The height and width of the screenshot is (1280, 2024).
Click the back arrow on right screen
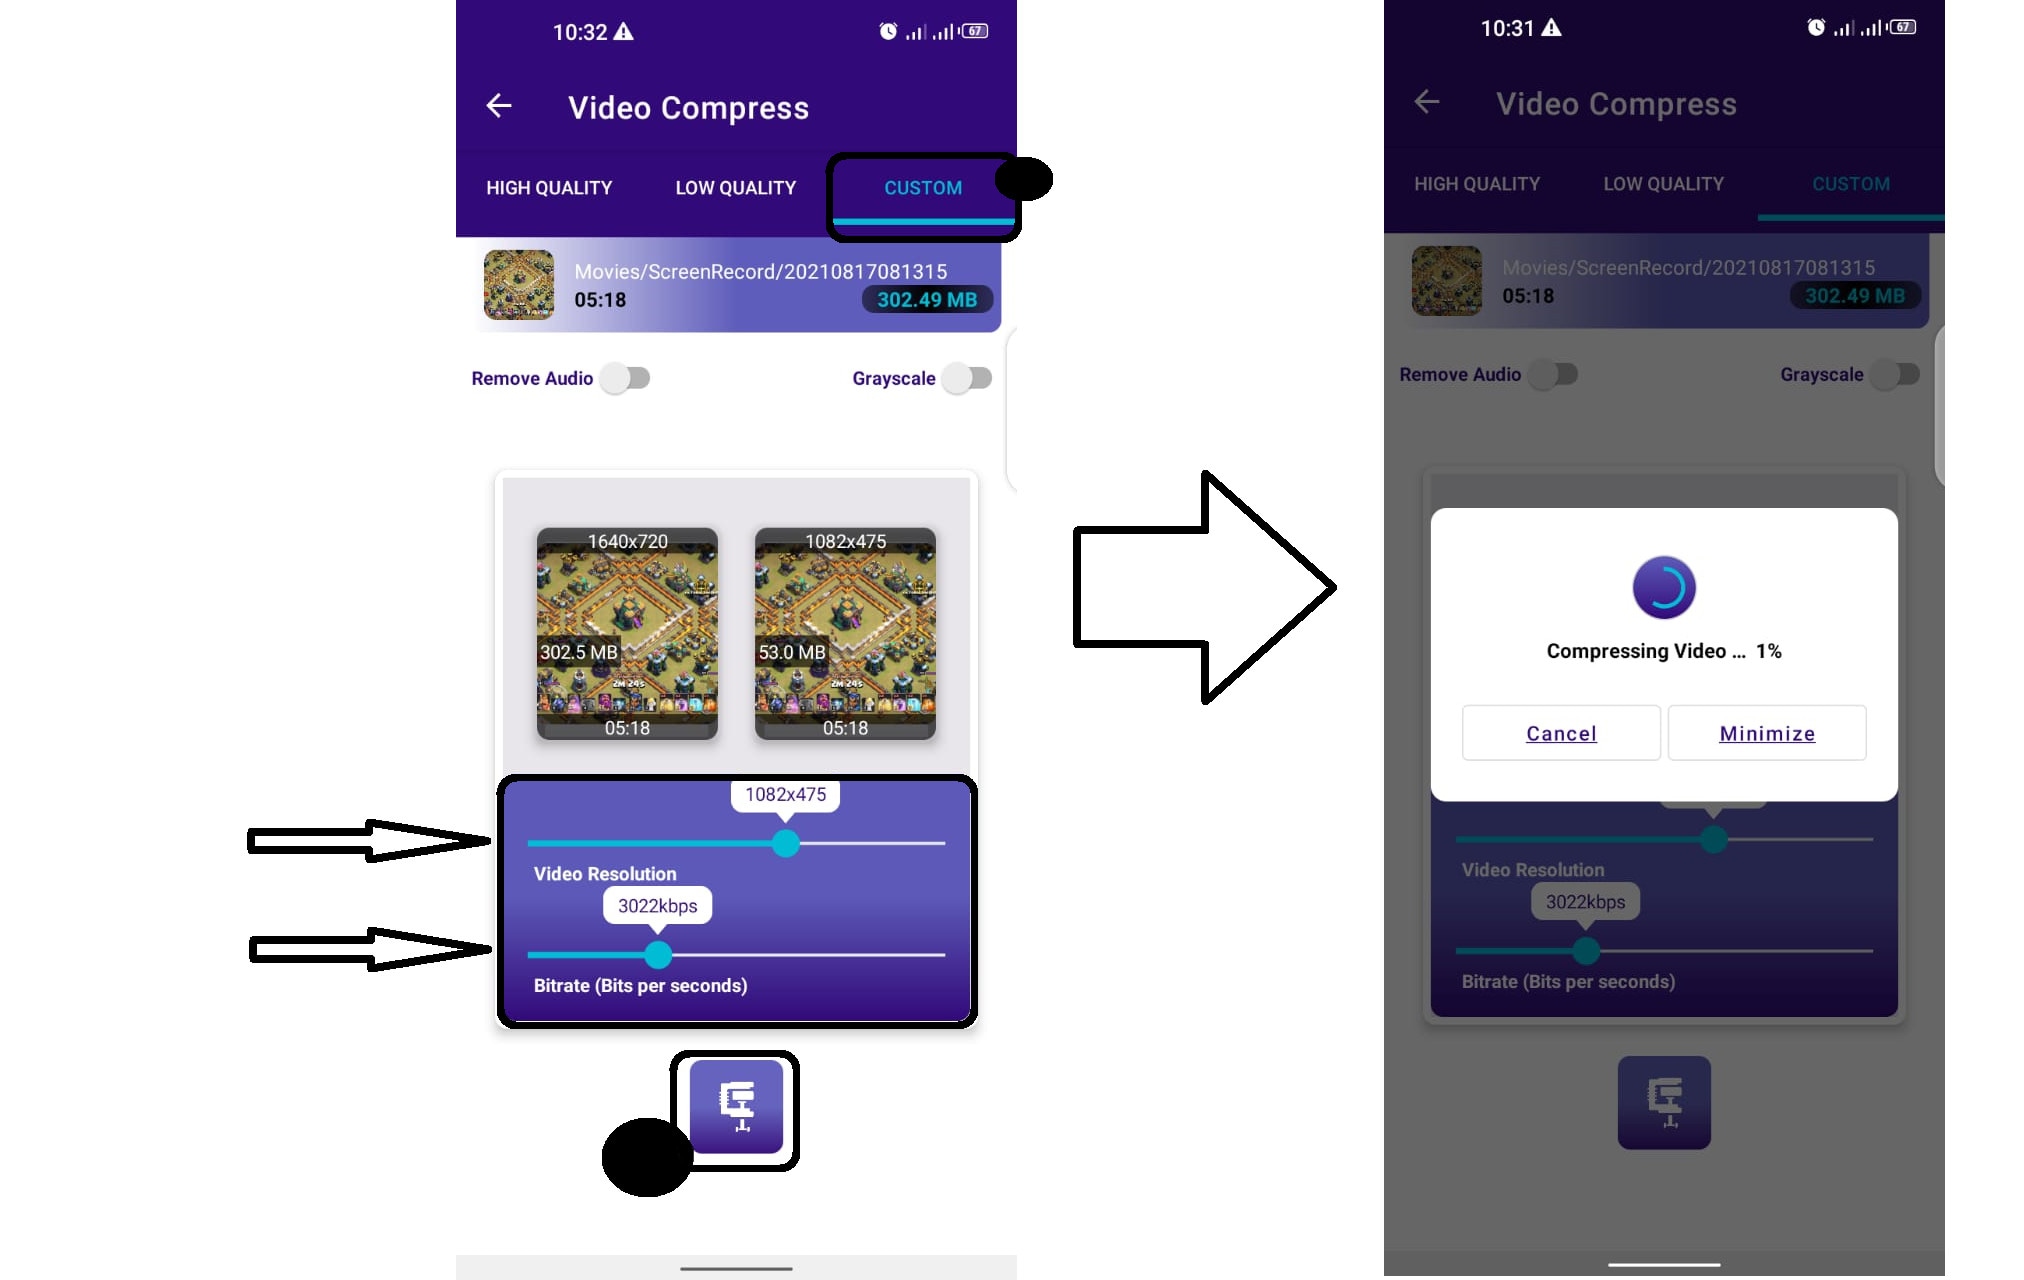1425,102
